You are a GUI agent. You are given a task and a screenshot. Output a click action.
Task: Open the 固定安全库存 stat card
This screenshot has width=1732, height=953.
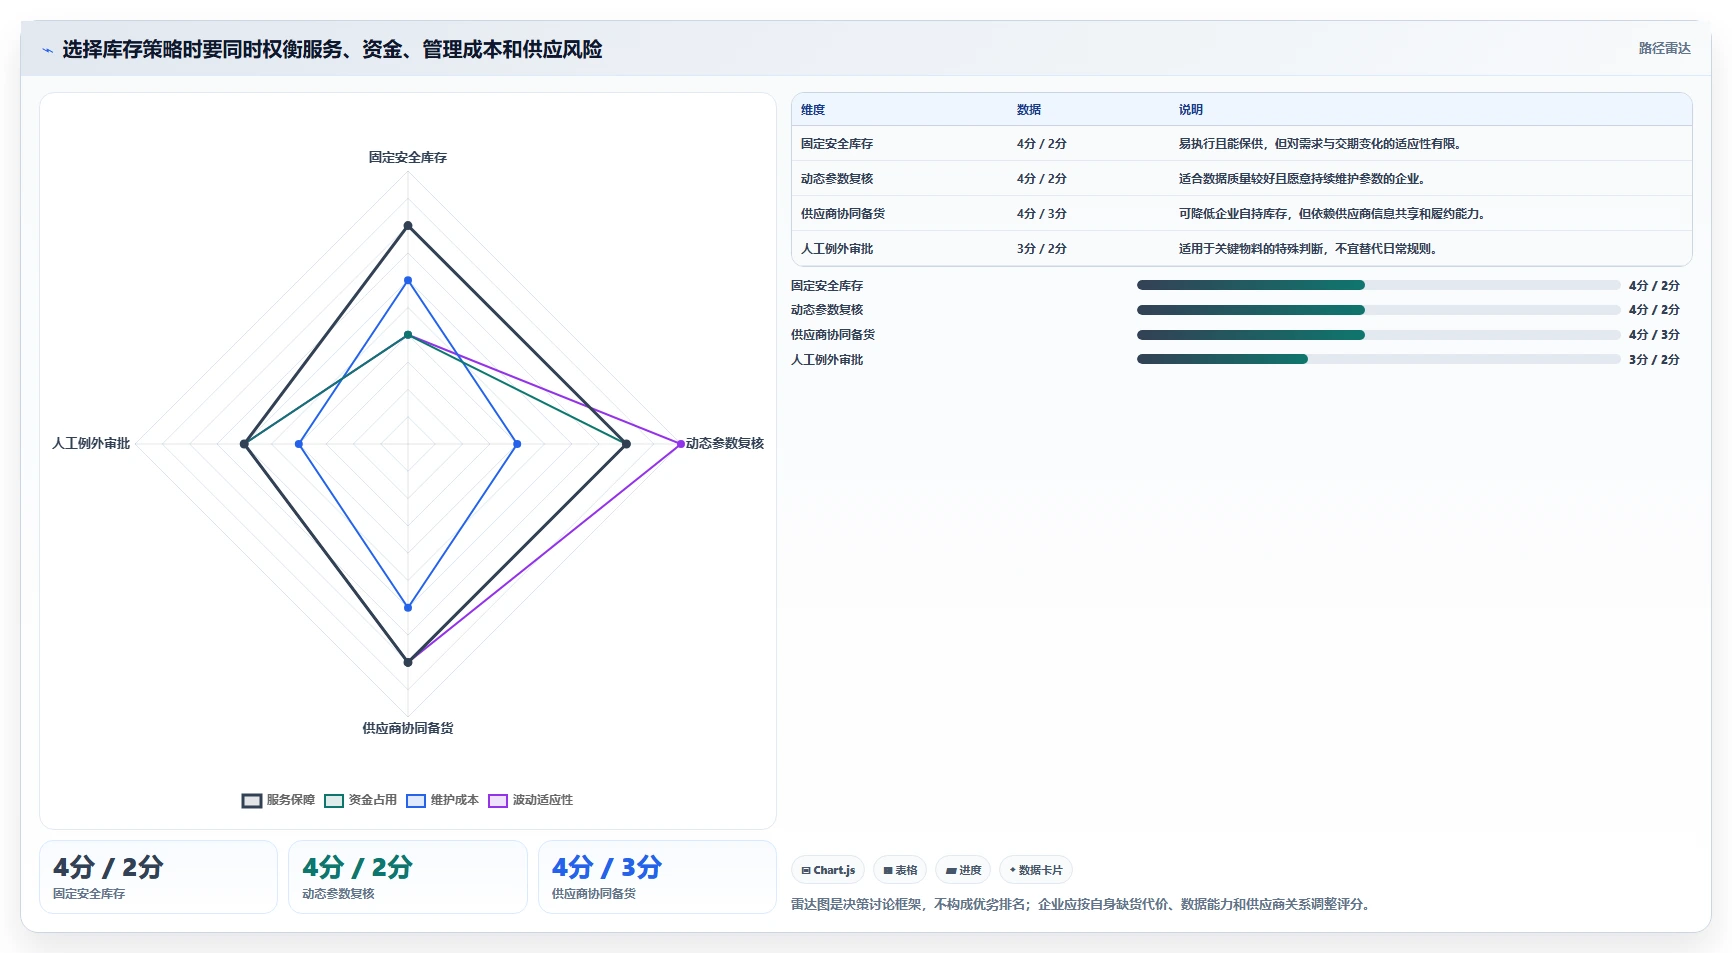158,877
